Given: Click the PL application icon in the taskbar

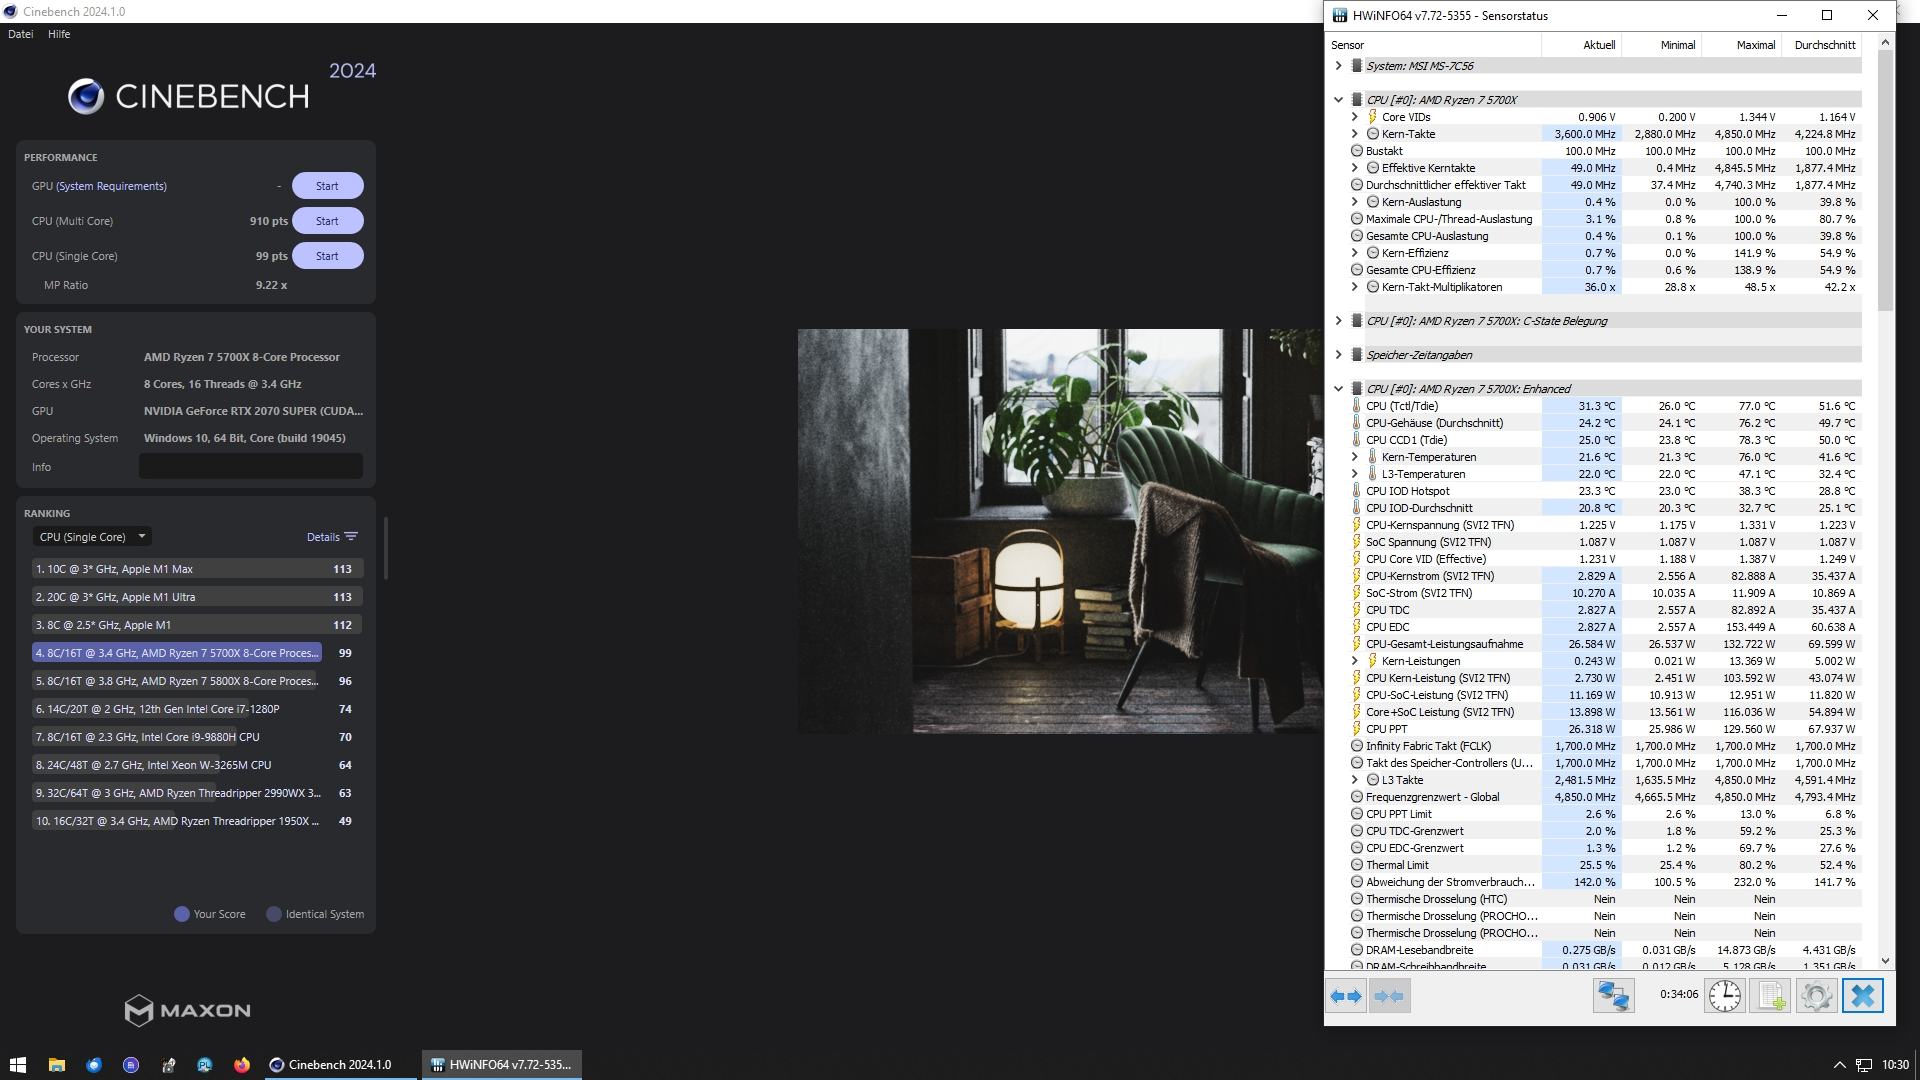Looking at the screenshot, I should [205, 1065].
